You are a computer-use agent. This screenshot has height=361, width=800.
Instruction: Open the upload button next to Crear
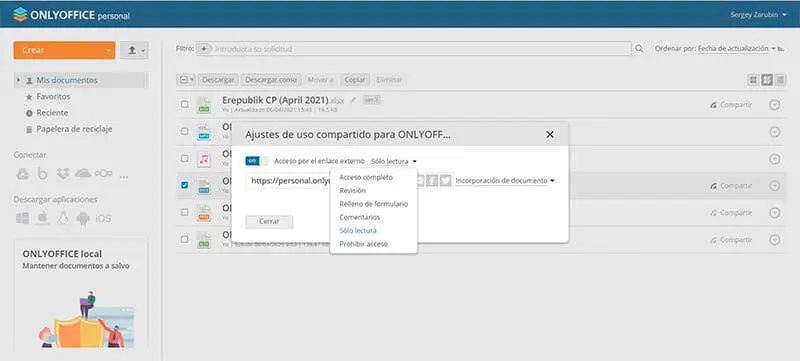click(x=135, y=50)
